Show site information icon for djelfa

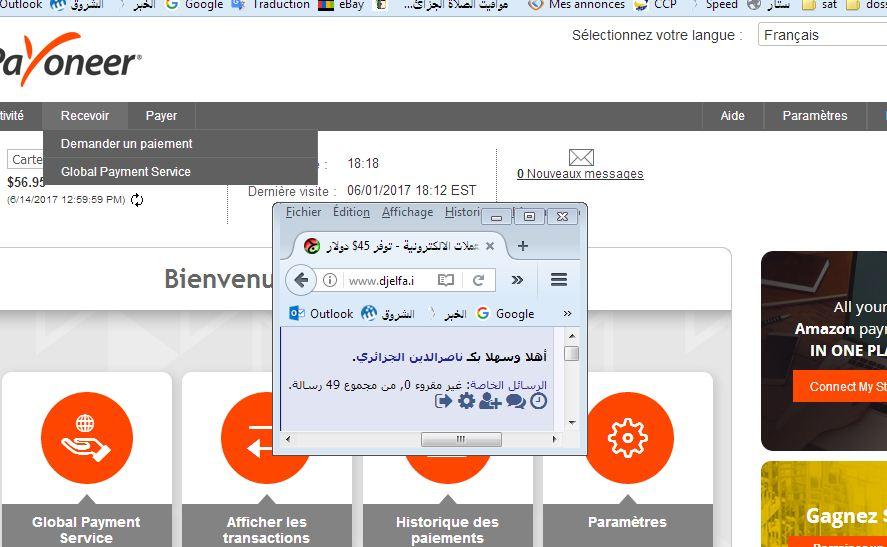click(x=330, y=280)
